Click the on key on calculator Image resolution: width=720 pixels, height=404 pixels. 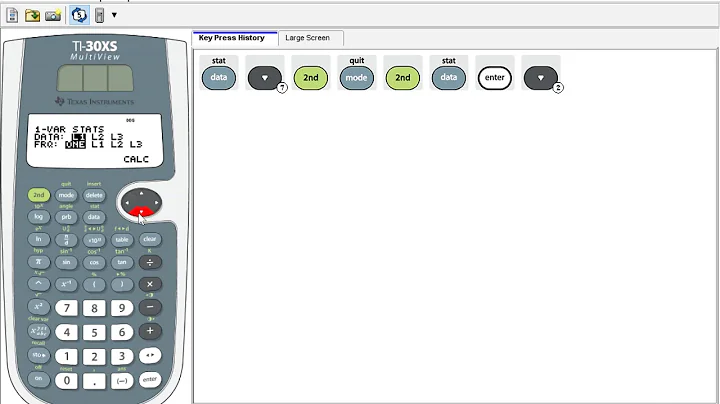[x=39, y=379]
